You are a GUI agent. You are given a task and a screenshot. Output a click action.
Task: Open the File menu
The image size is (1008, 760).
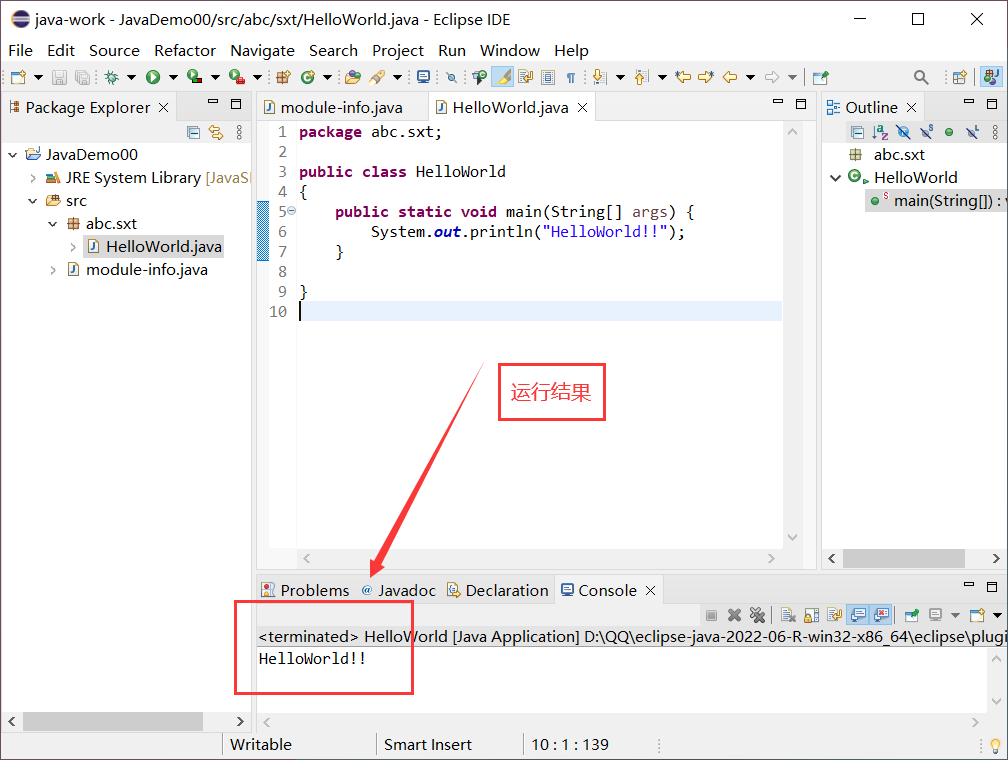[x=21, y=51]
